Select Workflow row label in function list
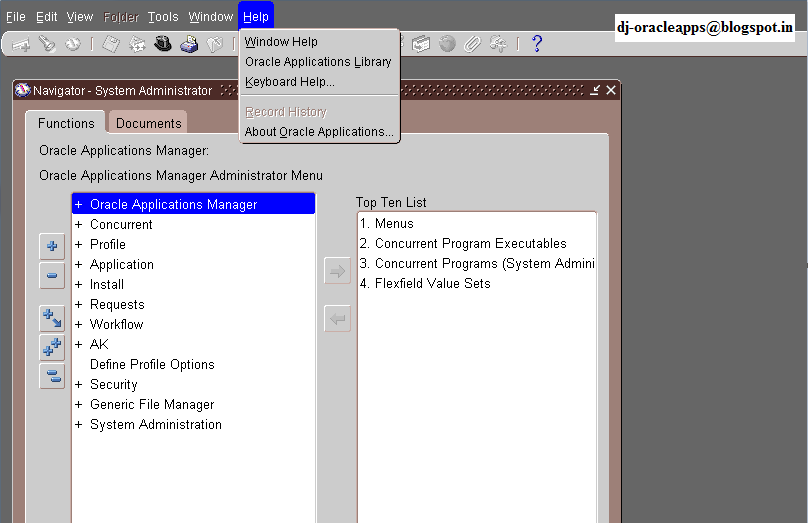The image size is (808, 523). tap(116, 325)
